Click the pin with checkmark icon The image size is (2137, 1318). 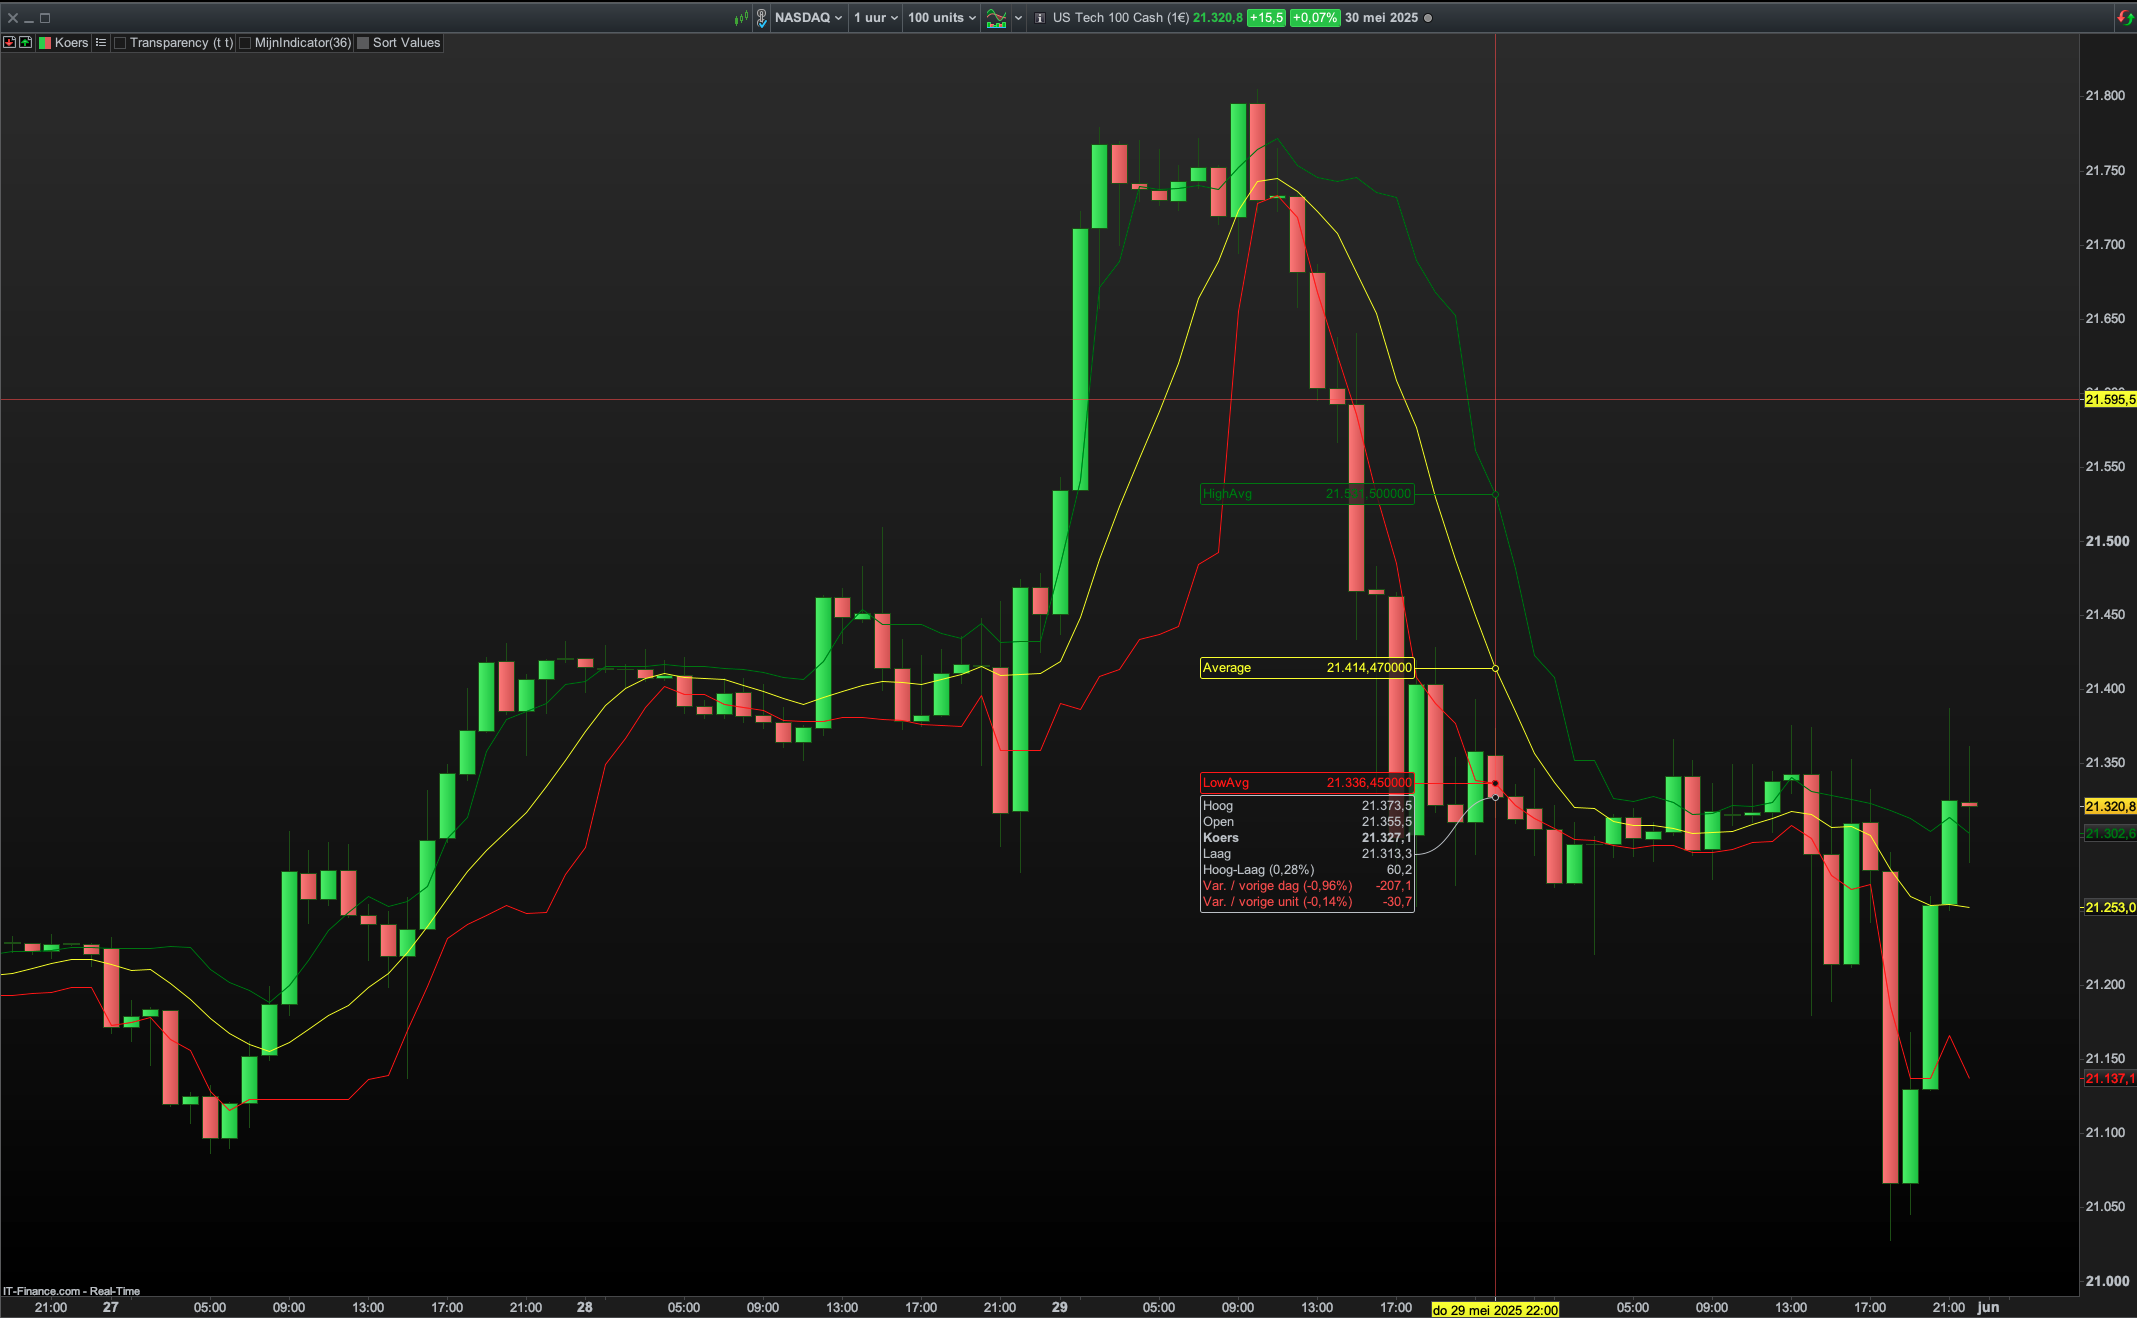click(x=761, y=18)
